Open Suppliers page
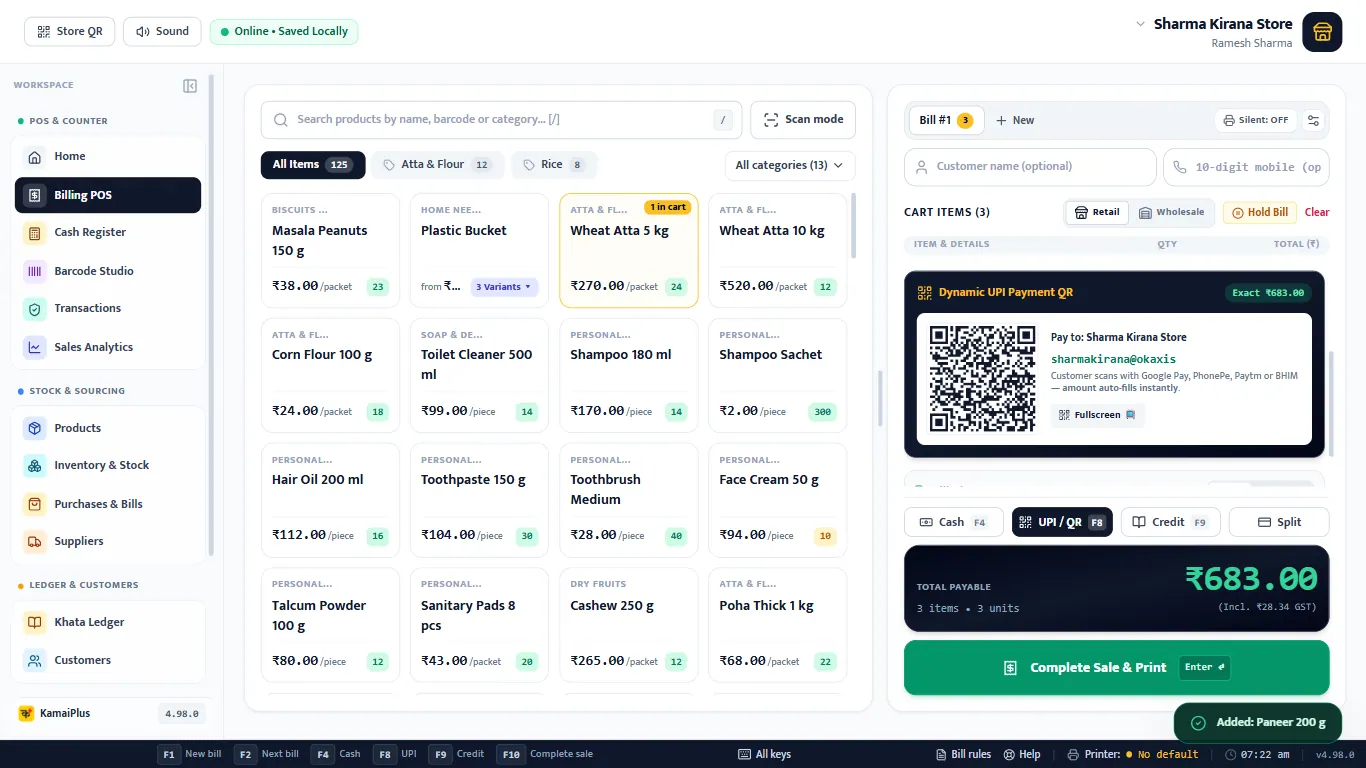This screenshot has width=1366, height=768. click(x=108, y=541)
